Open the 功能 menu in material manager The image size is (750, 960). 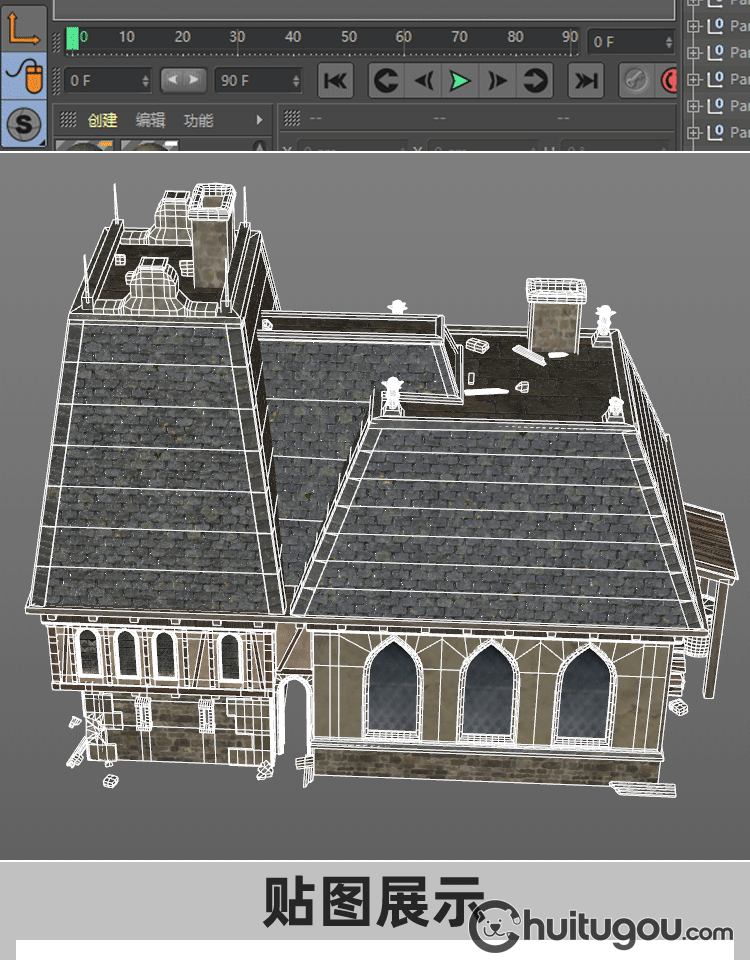(198, 120)
